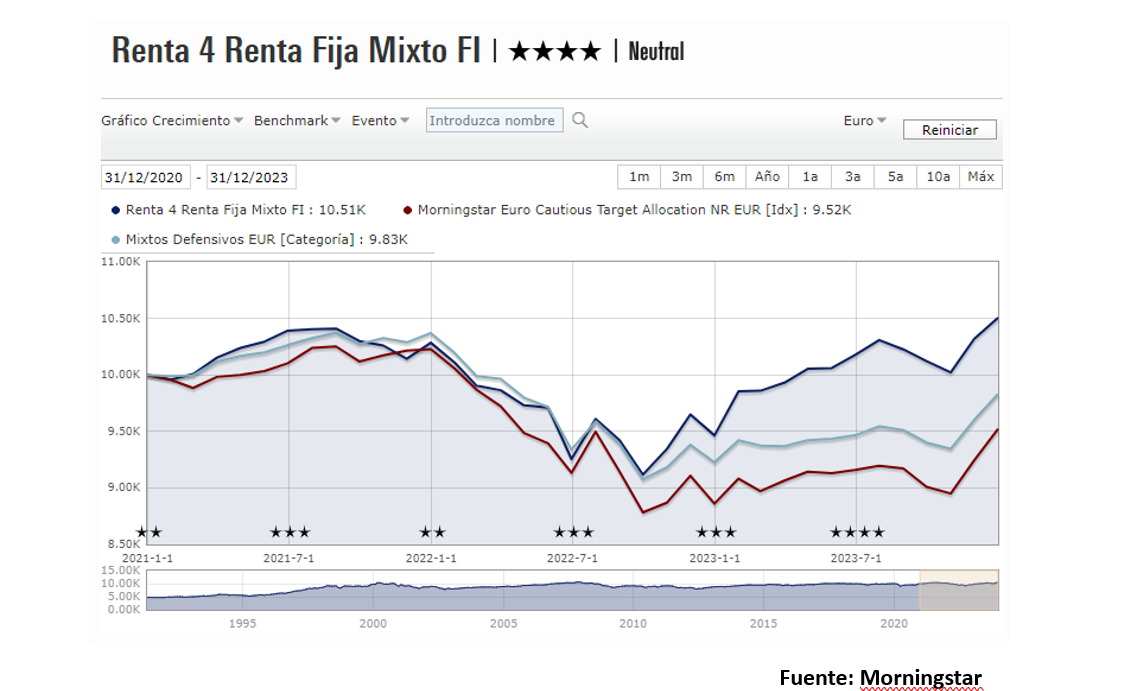The height and width of the screenshot is (691, 1122).
Task: Select the 6m period button
Action: point(725,177)
